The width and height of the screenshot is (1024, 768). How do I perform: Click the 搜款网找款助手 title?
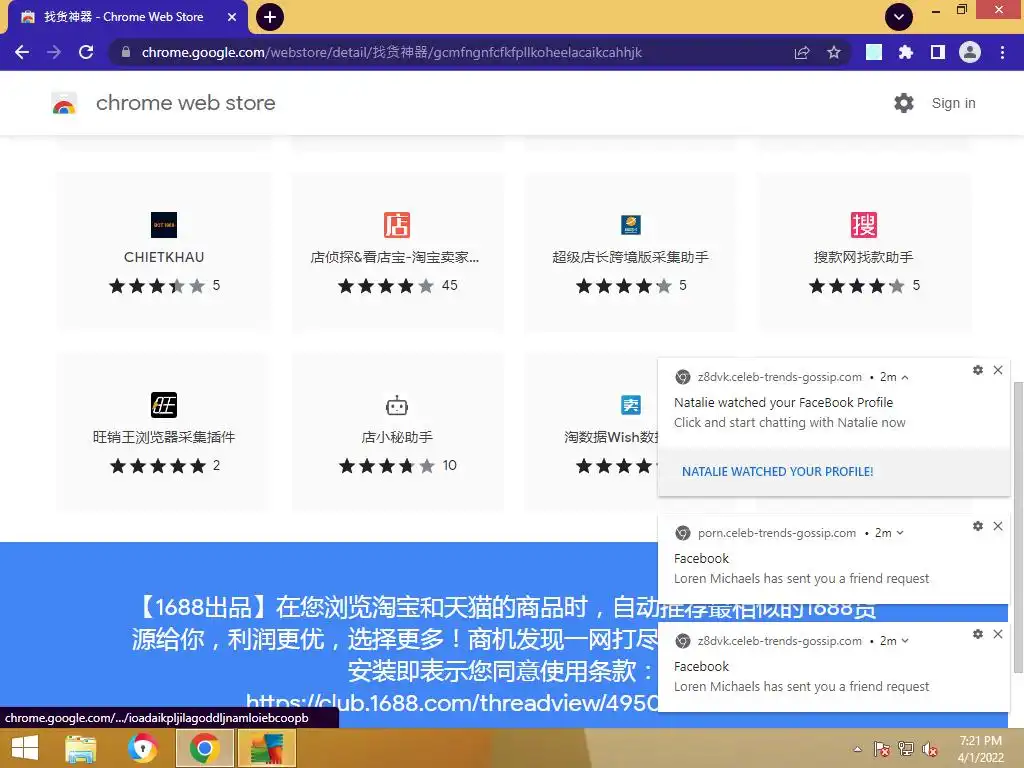[863, 257]
